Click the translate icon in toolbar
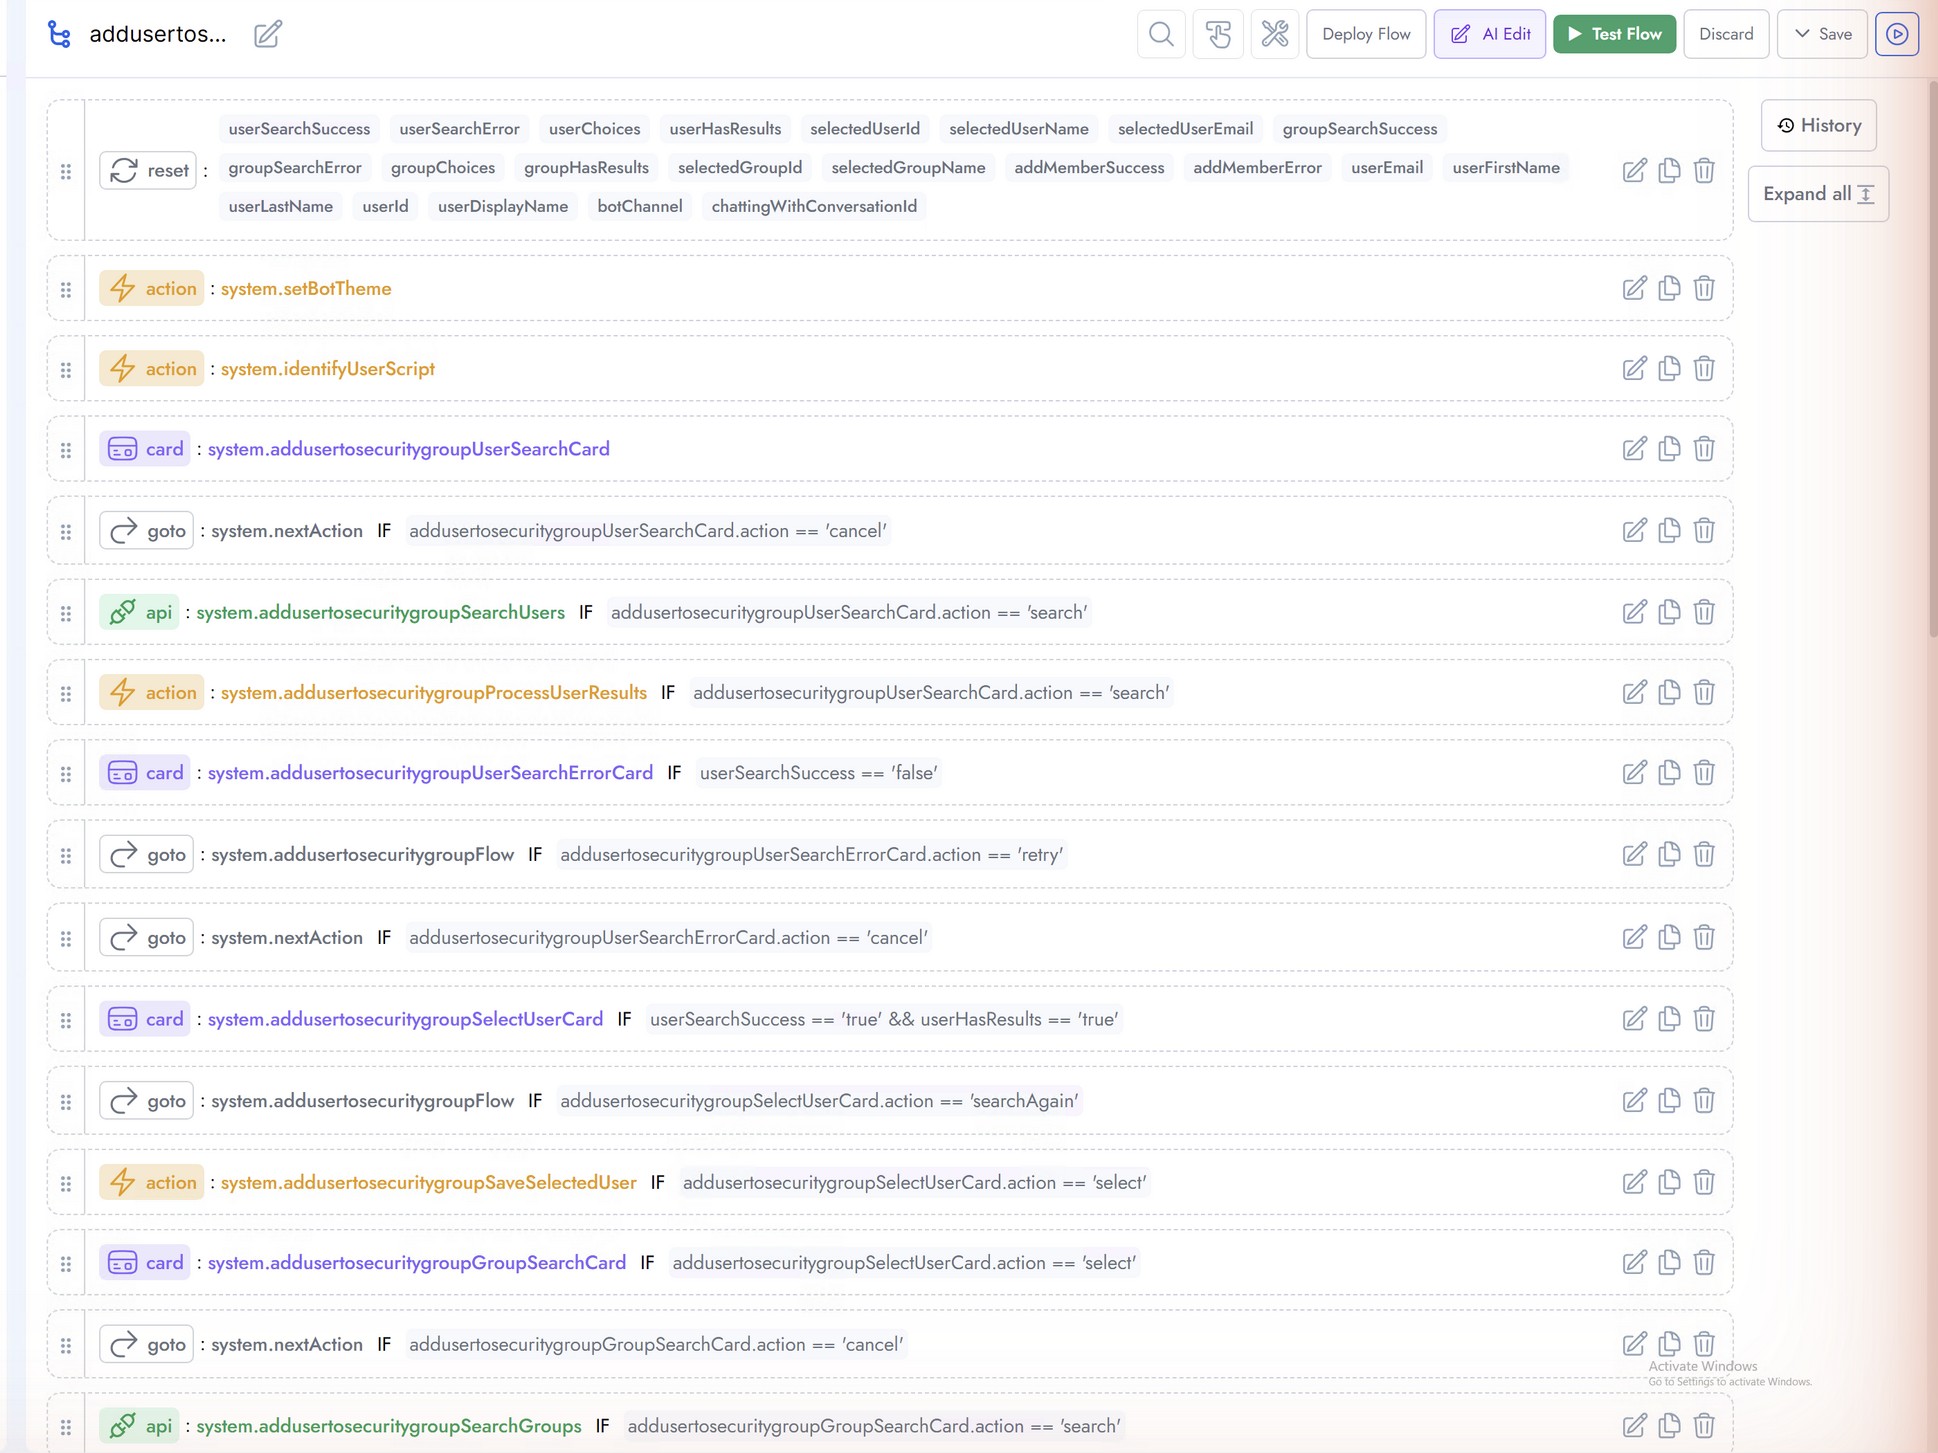 [x=1218, y=34]
